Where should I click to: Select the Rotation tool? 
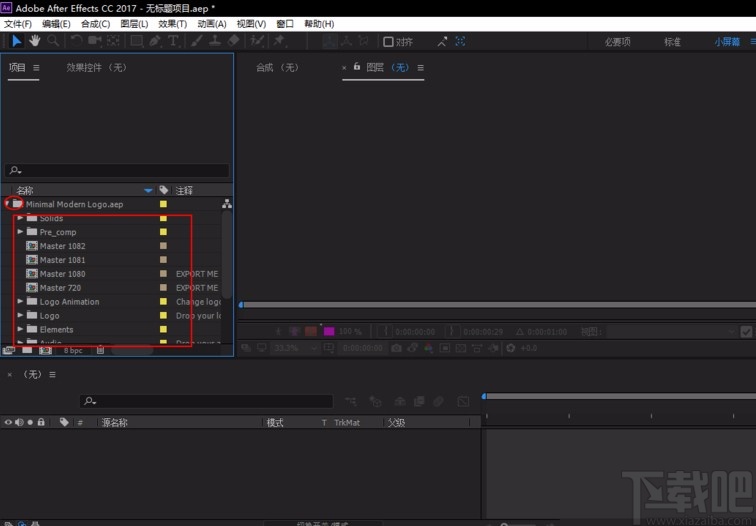76,41
